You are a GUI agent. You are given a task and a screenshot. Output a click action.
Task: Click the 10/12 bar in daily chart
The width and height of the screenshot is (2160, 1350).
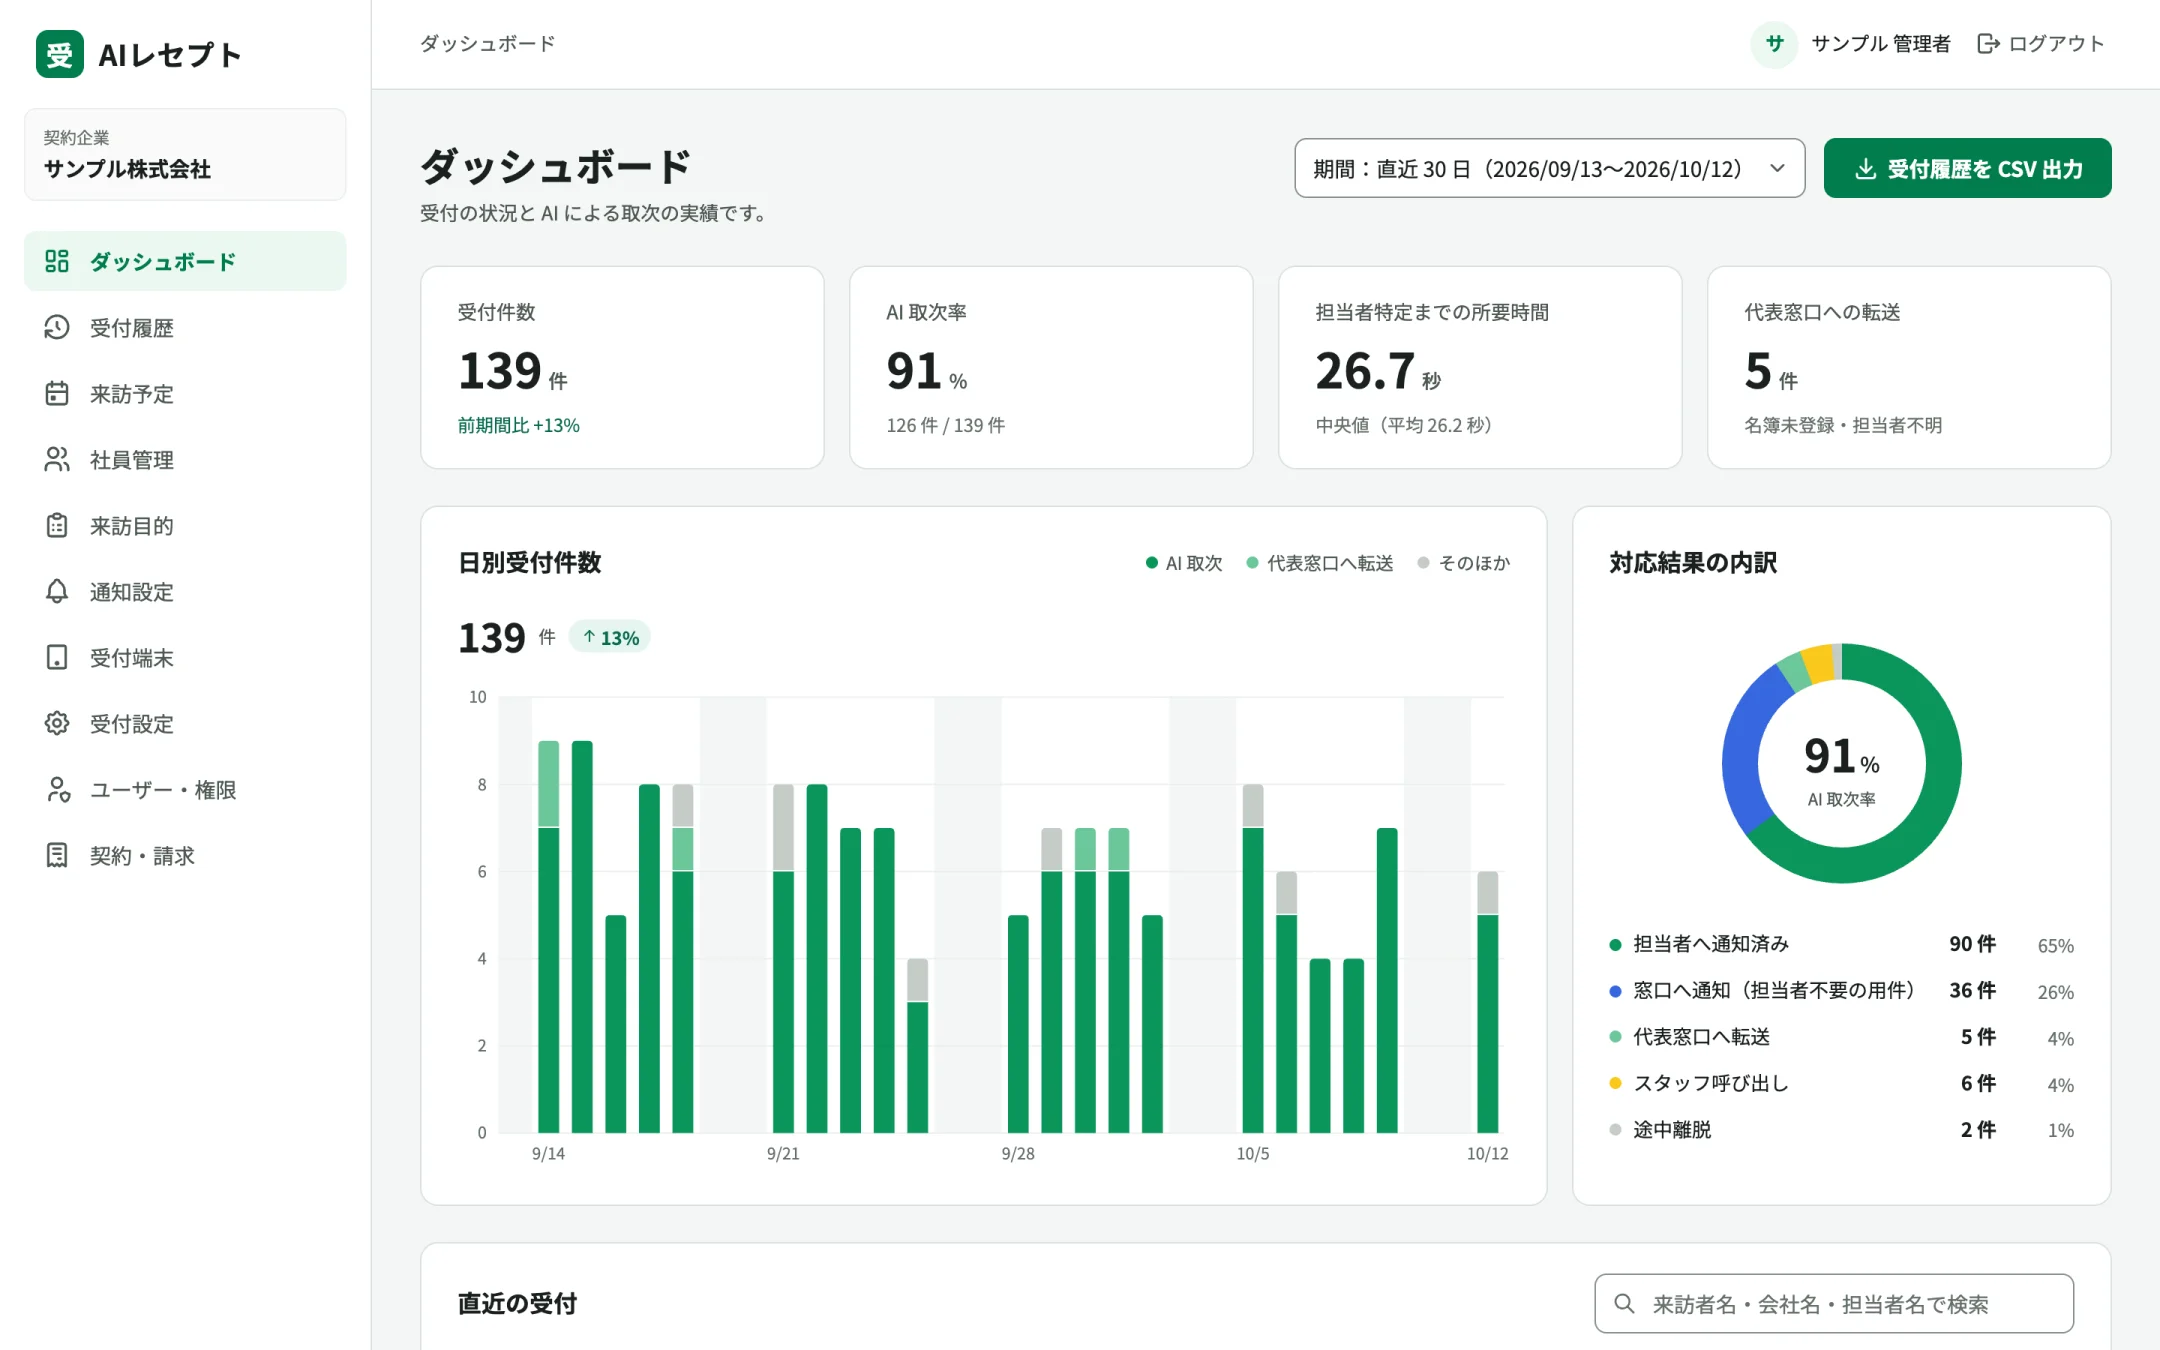(x=1488, y=1002)
